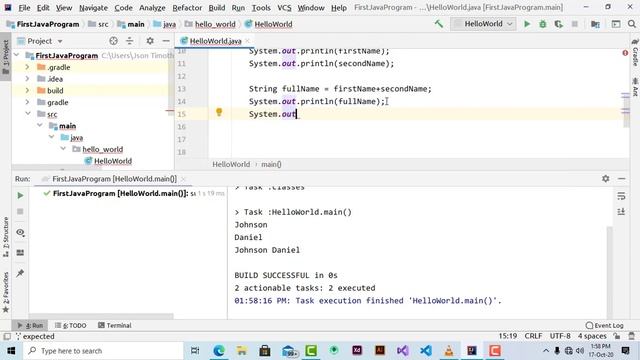This screenshot has height=360, width=640.
Task: Open the Gradle tool window on the right
Action: 635,53
